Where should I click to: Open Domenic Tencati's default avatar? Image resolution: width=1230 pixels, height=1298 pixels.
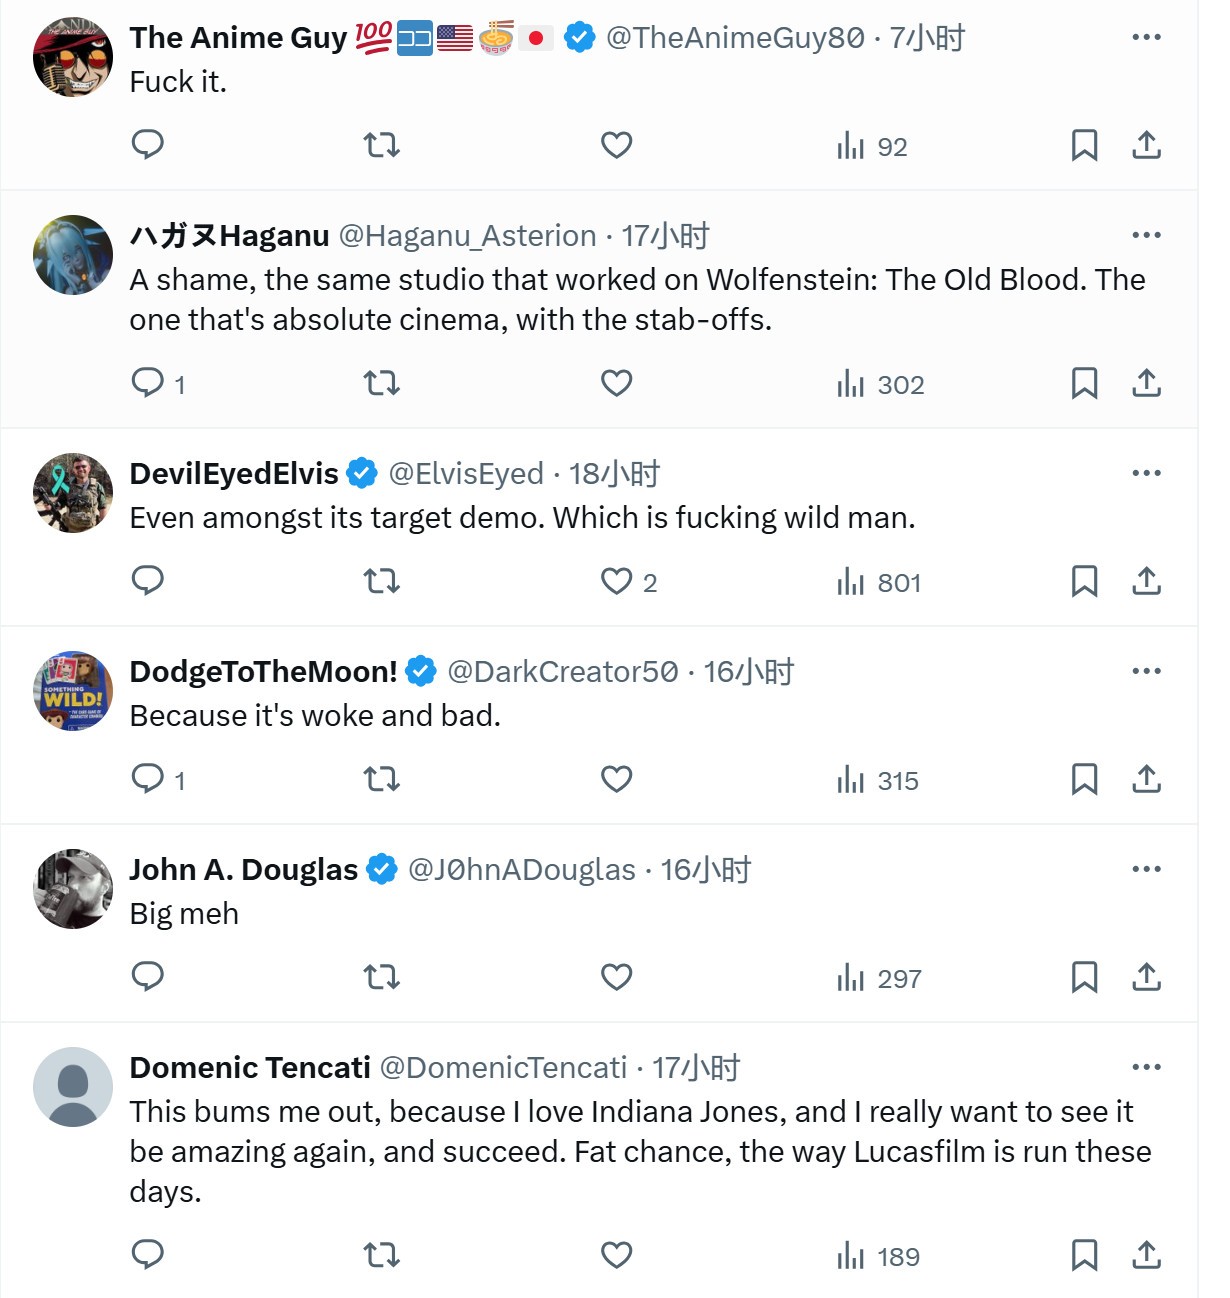pos(73,1087)
